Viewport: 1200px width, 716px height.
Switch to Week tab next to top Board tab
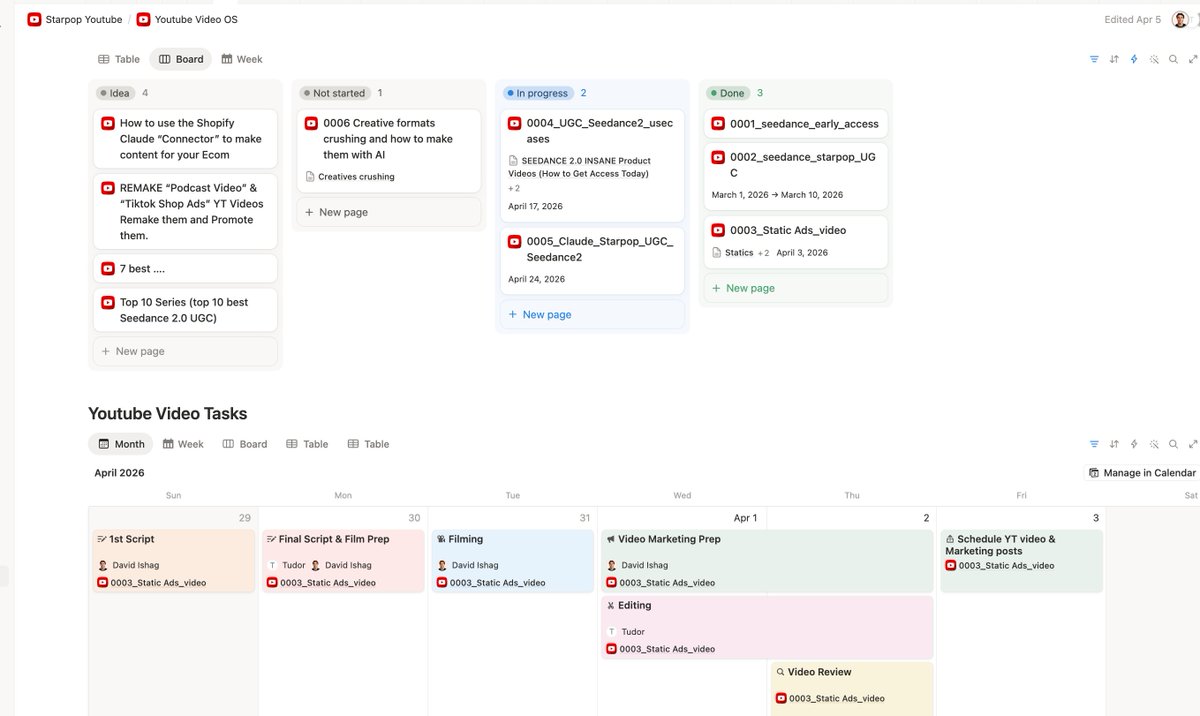[x=242, y=59]
